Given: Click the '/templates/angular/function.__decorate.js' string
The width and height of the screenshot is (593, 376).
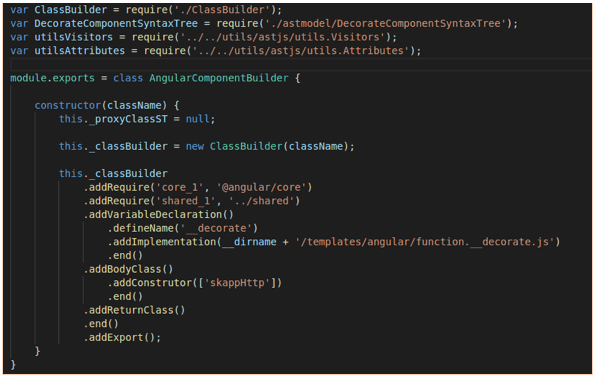Looking at the screenshot, I should [x=425, y=242].
